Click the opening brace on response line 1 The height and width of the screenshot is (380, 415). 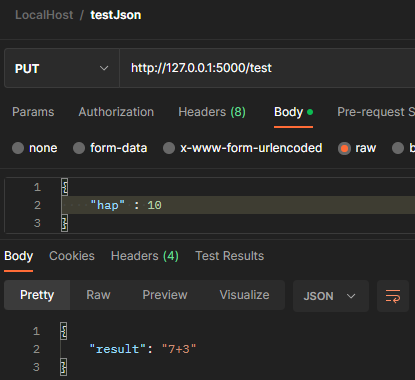64,331
